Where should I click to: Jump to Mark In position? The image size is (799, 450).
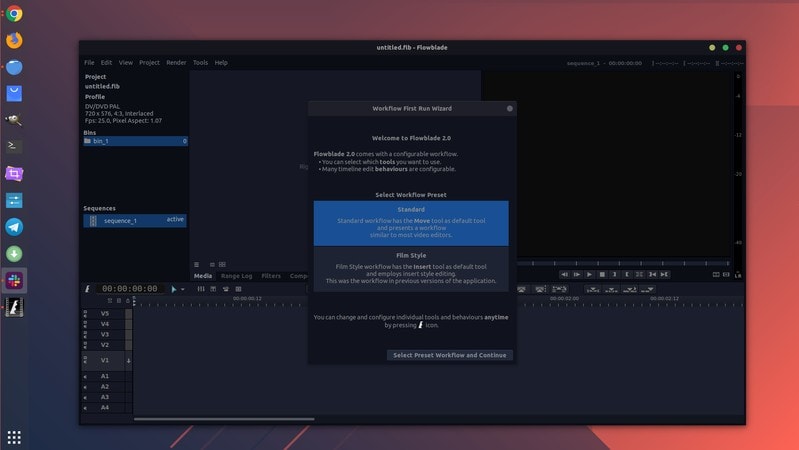click(x=652, y=274)
